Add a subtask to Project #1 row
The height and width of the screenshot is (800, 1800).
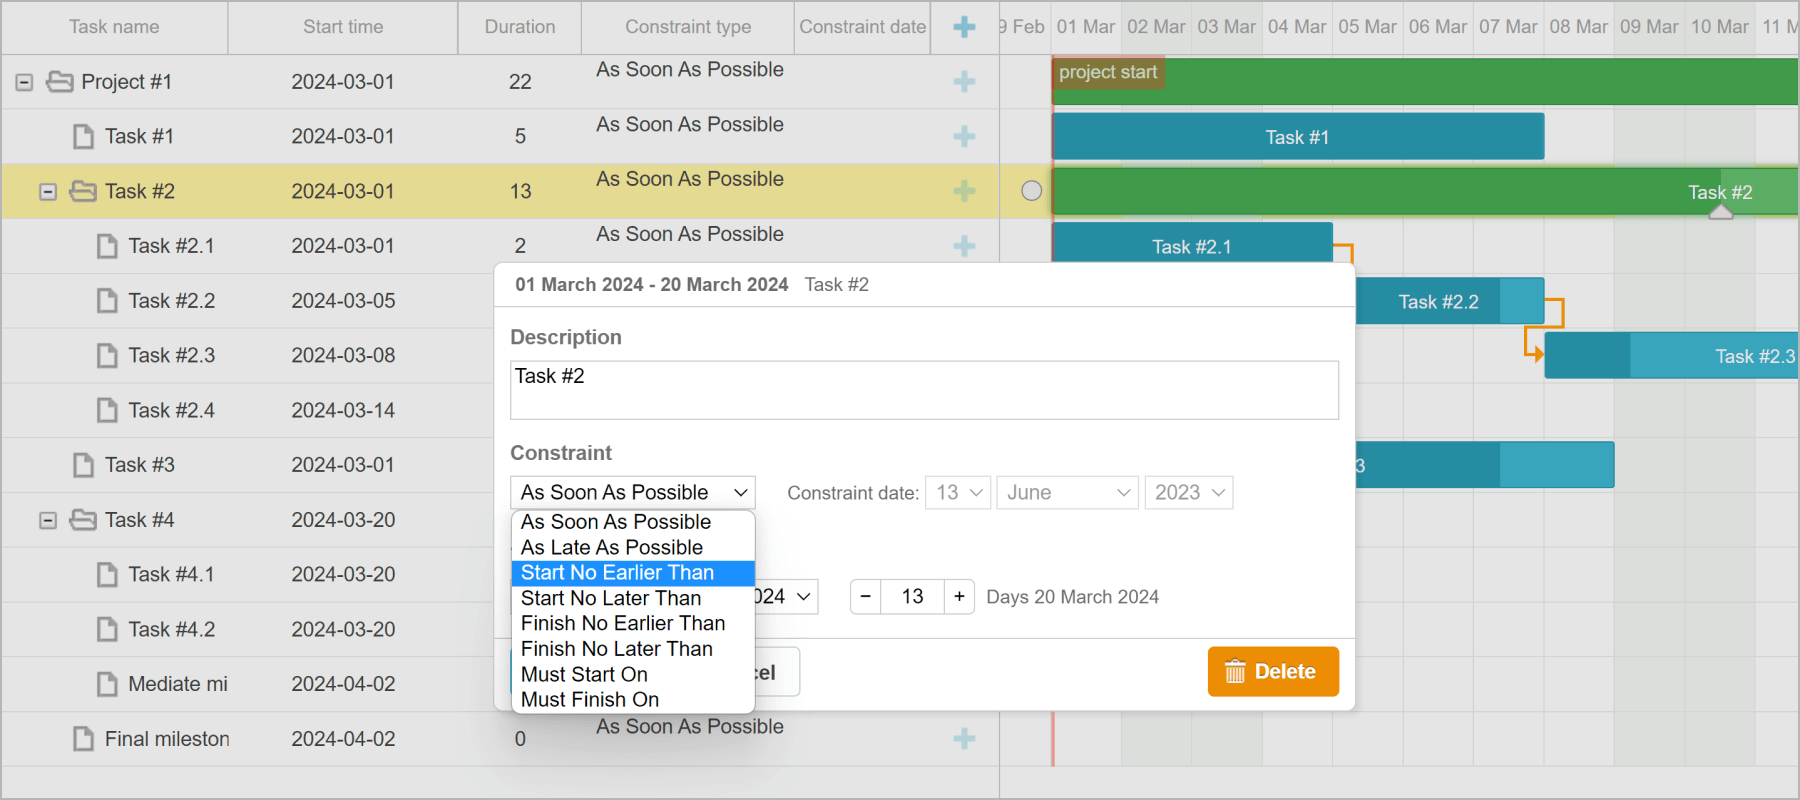pyautogui.click(x=964, y=82)
